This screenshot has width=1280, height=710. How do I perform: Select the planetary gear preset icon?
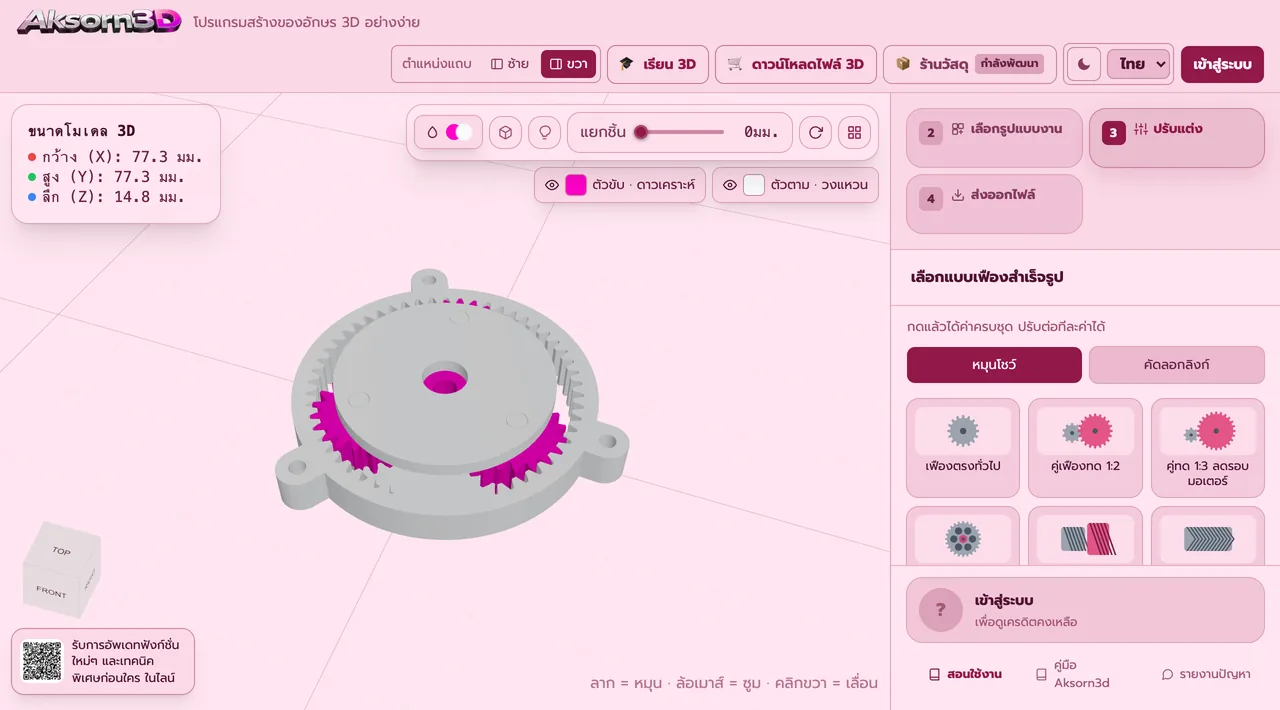click(963, 539)
